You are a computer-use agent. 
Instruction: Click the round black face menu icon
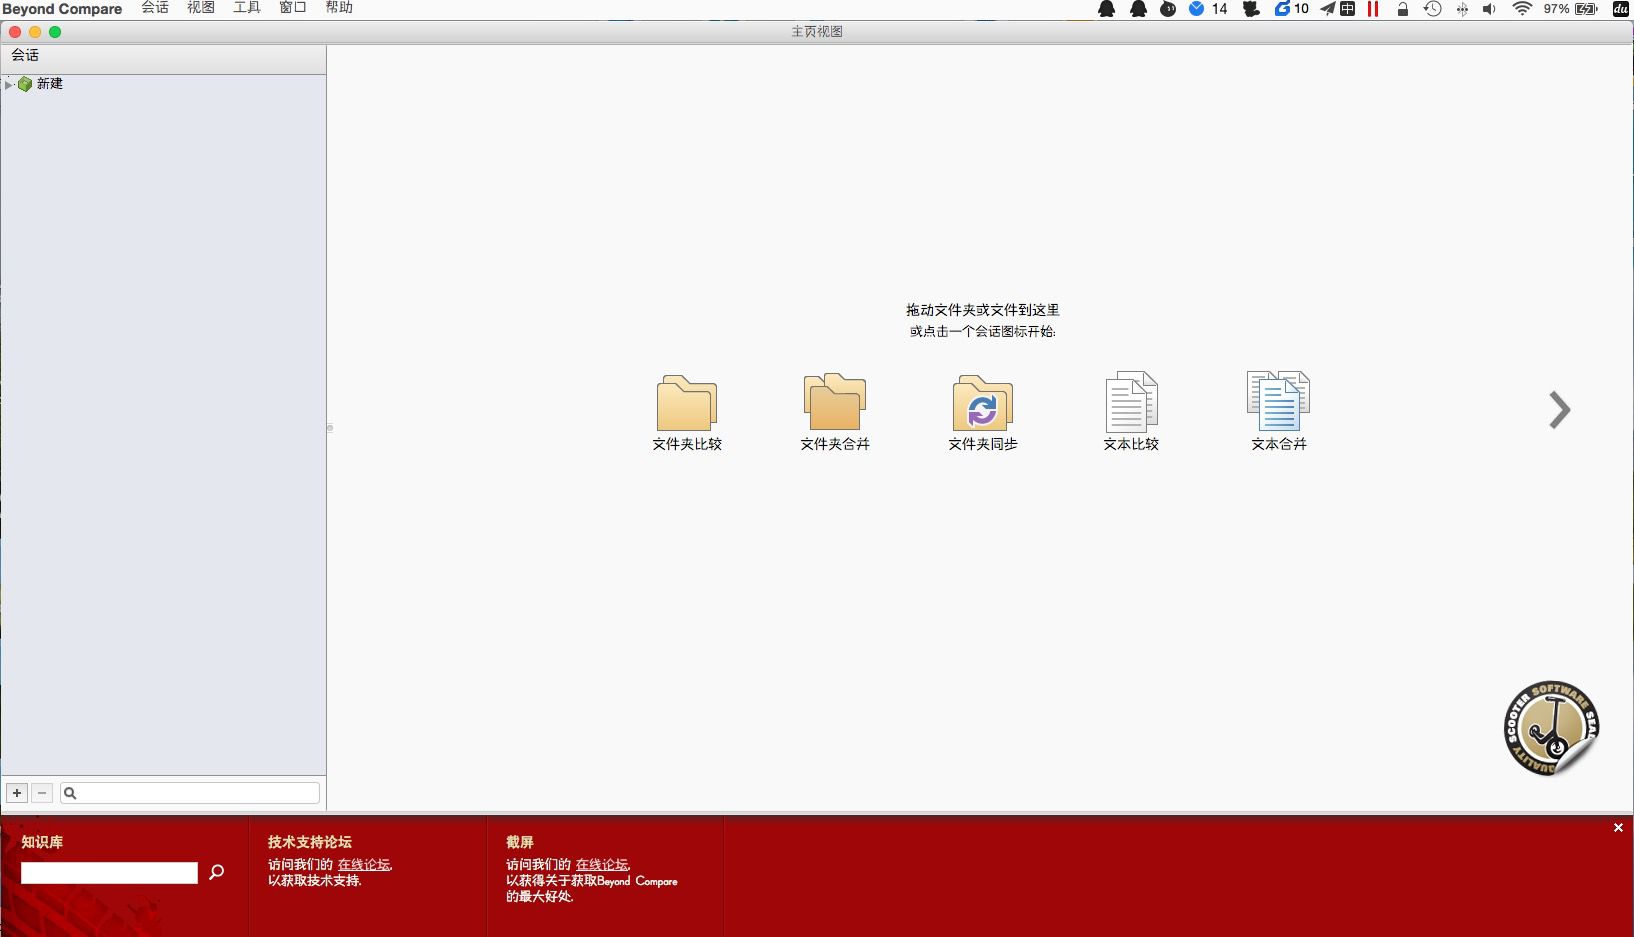1168,9
